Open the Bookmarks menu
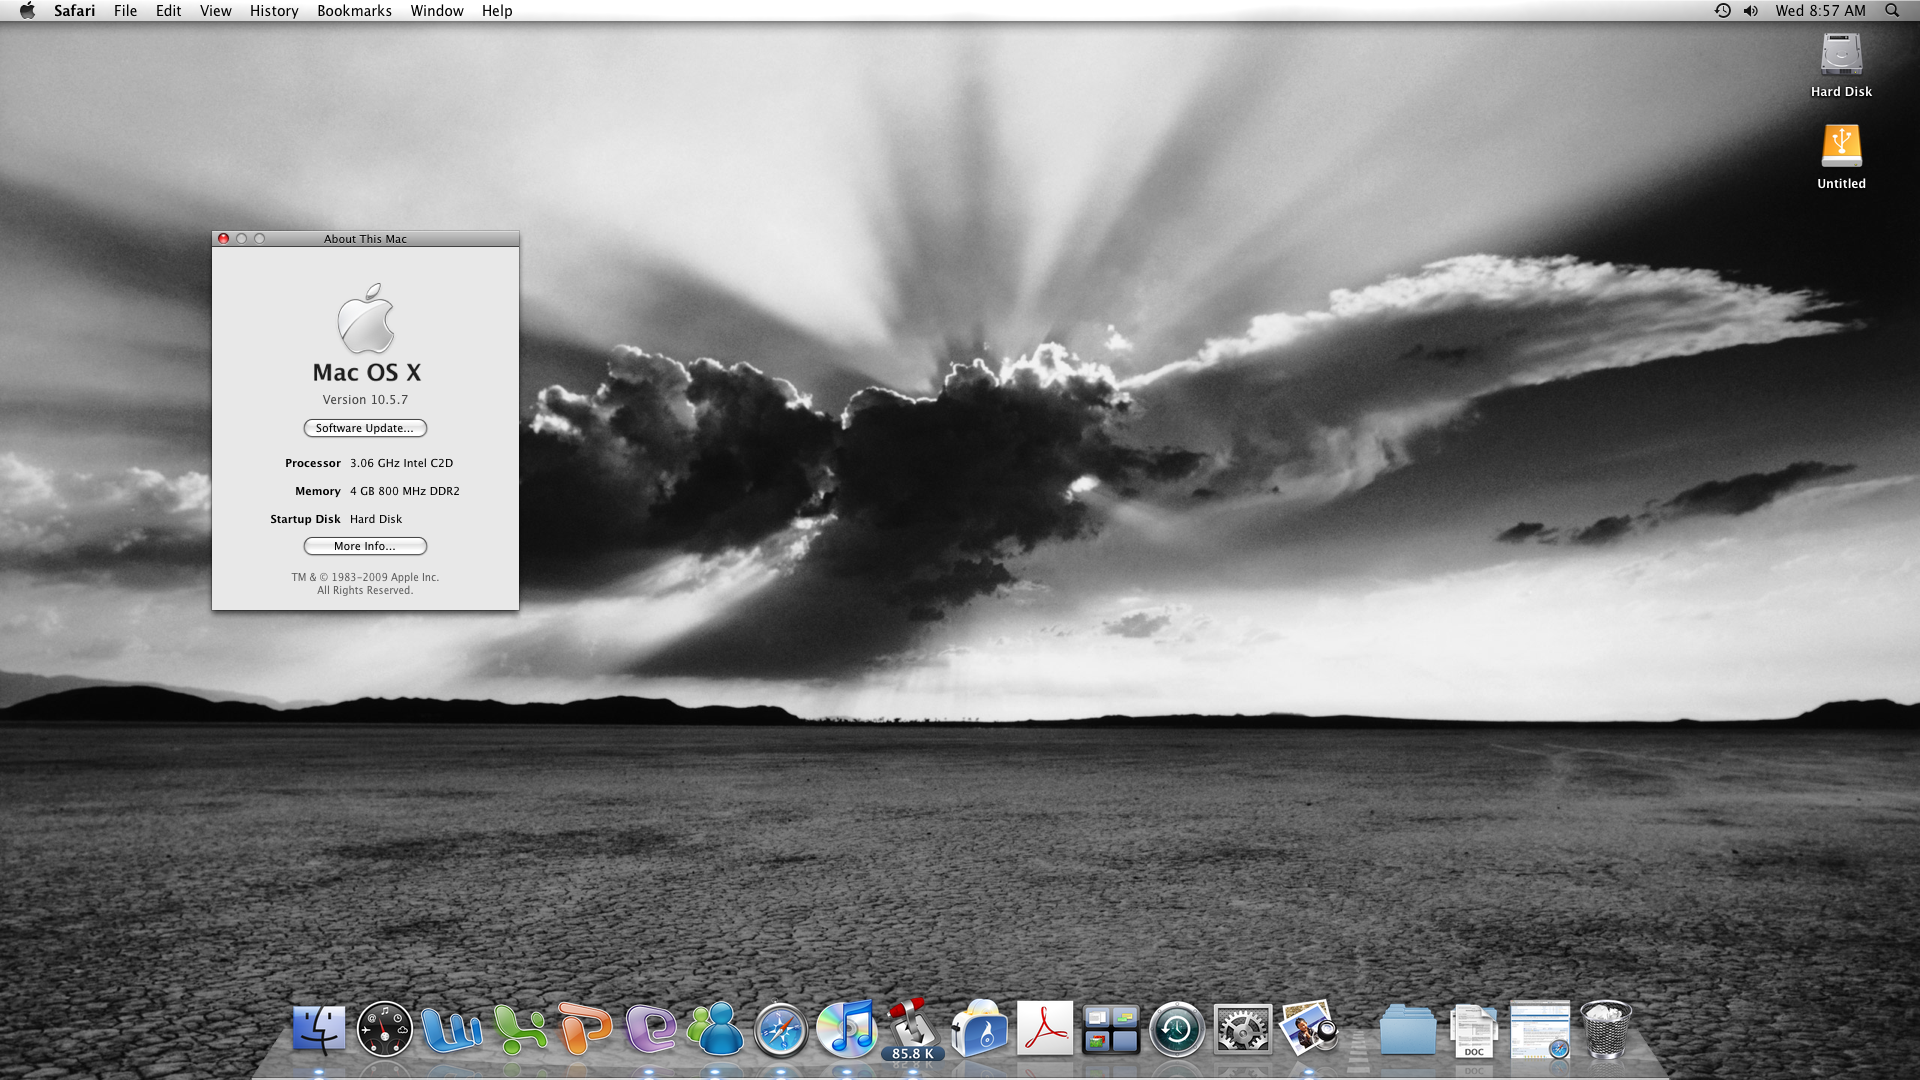 [x=354, y=11]
